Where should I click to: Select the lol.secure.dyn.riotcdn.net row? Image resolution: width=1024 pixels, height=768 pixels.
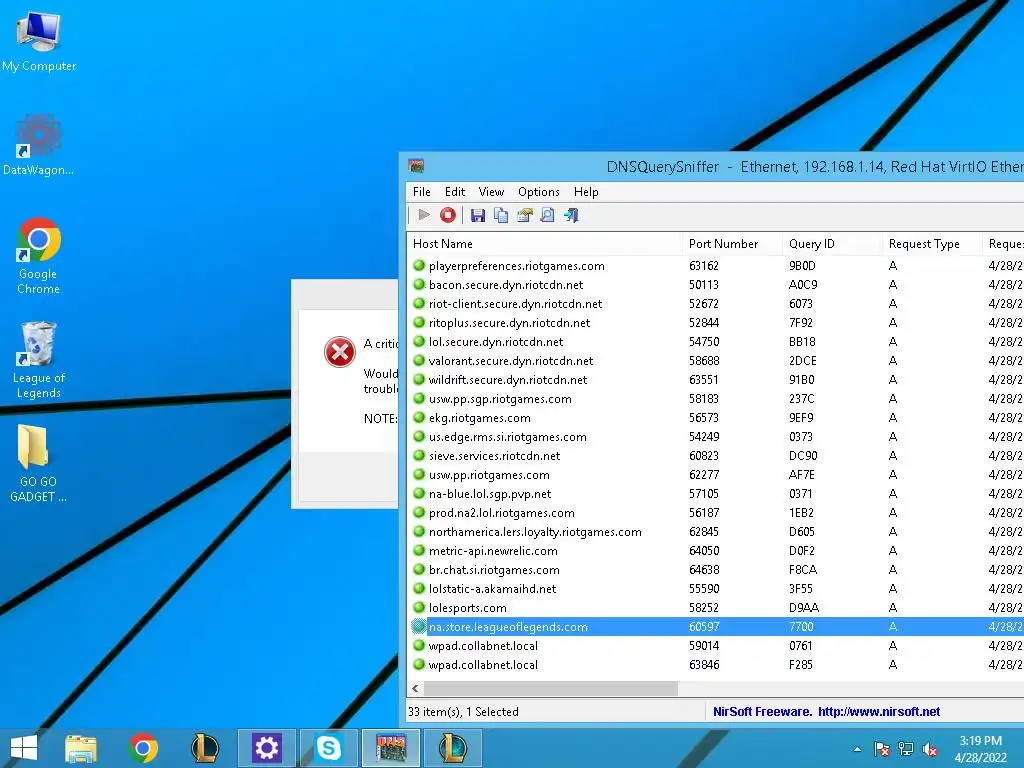point(715,342)
